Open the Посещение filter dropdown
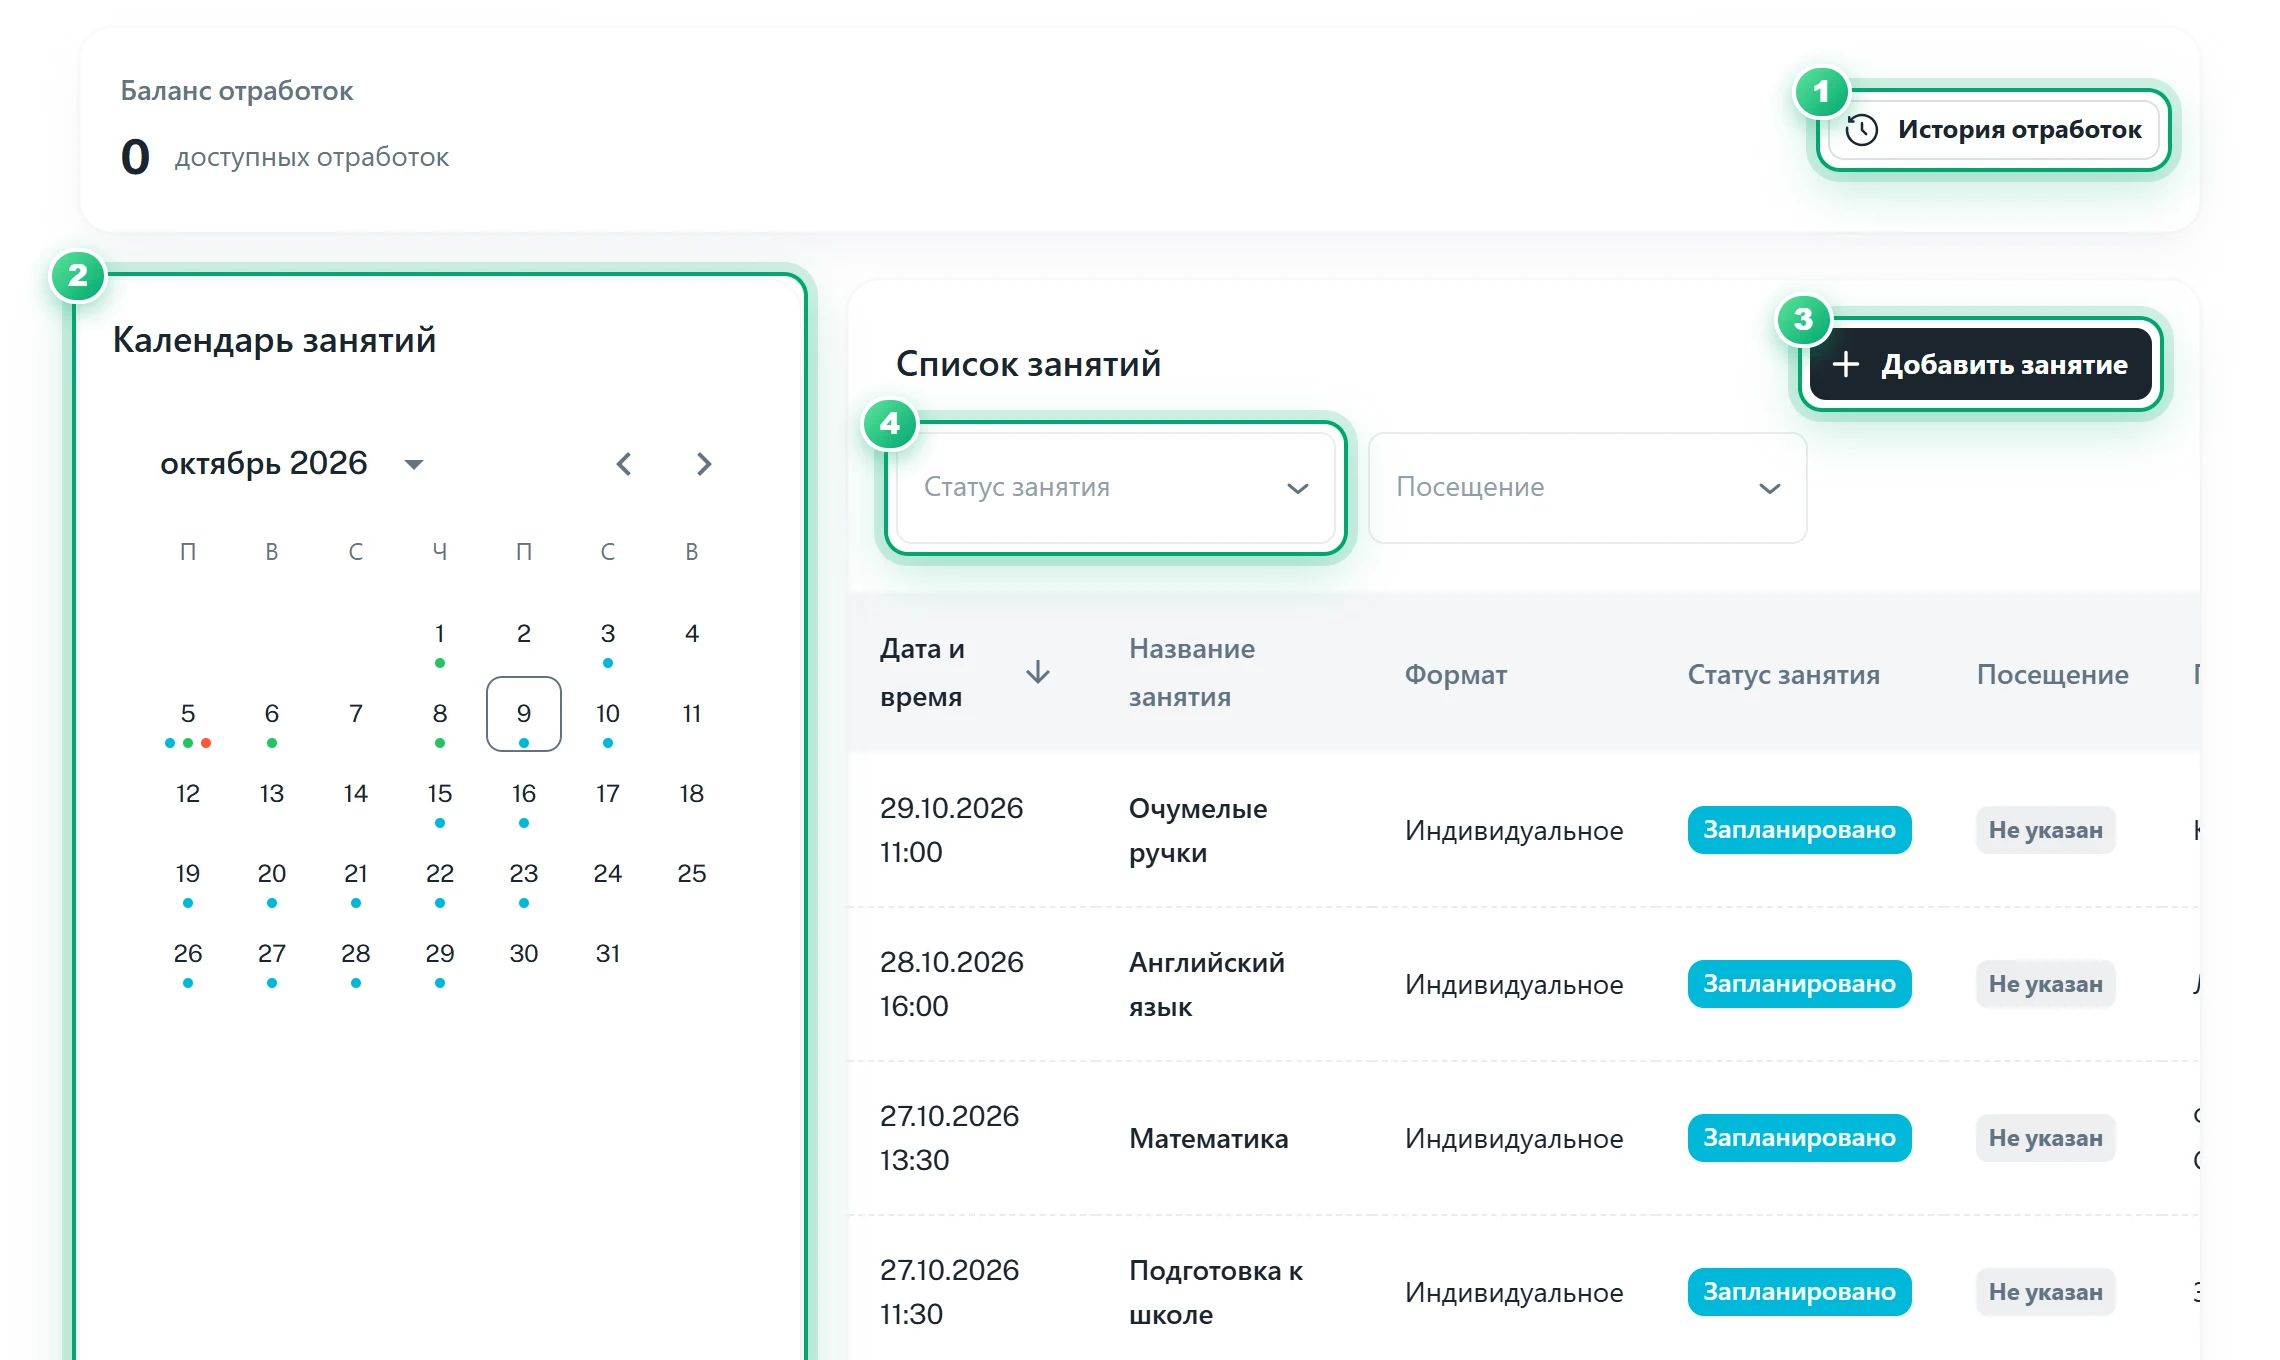 click(1587, 487)
